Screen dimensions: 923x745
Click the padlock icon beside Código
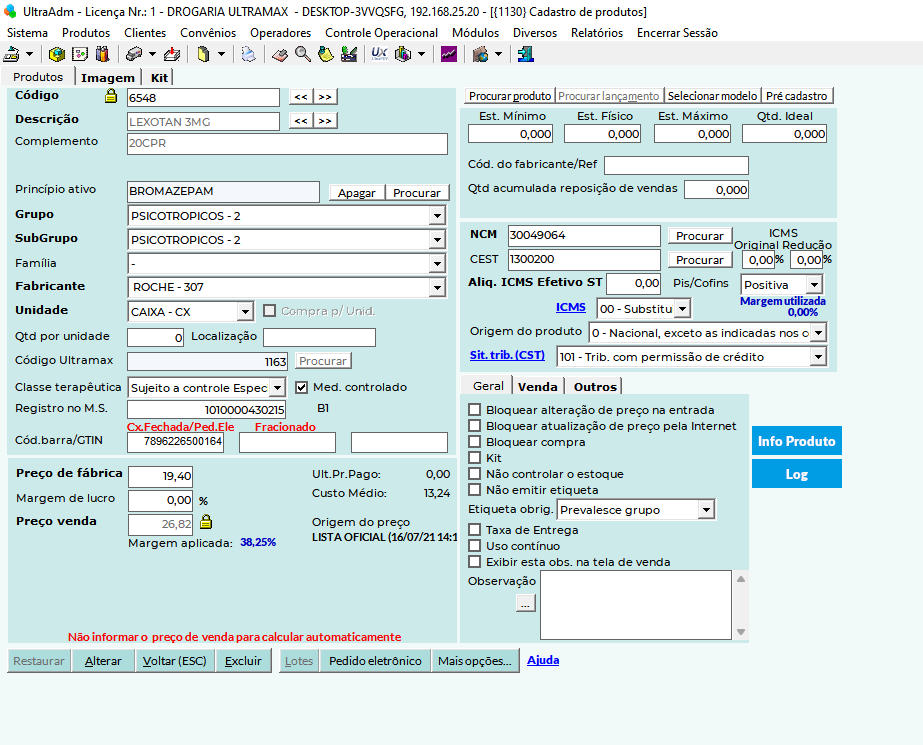111,95
